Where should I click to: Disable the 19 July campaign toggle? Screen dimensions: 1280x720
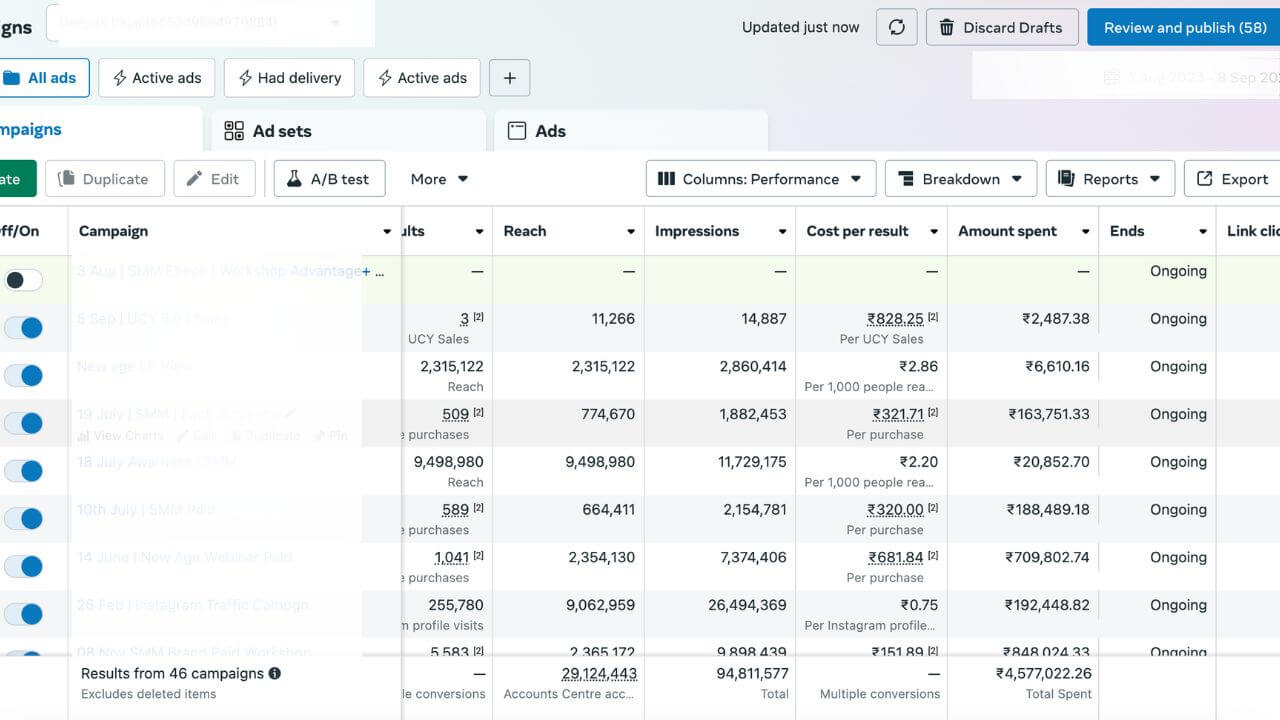coord(23,423)
